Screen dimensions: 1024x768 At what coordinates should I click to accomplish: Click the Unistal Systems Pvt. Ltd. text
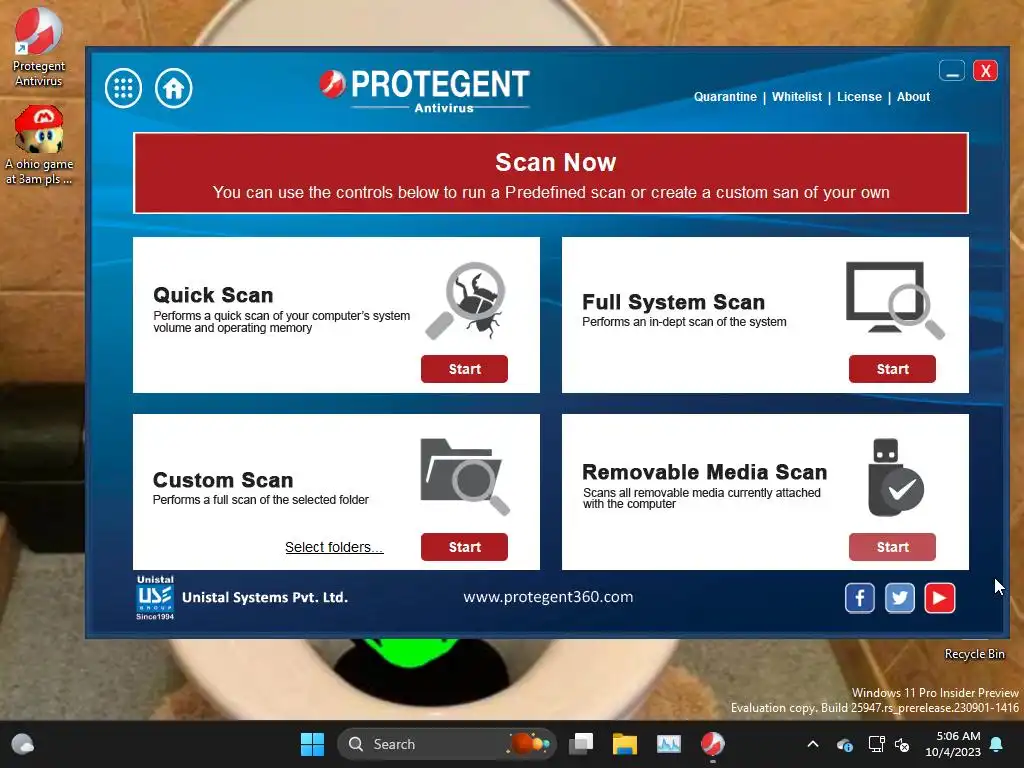[264, 598]
